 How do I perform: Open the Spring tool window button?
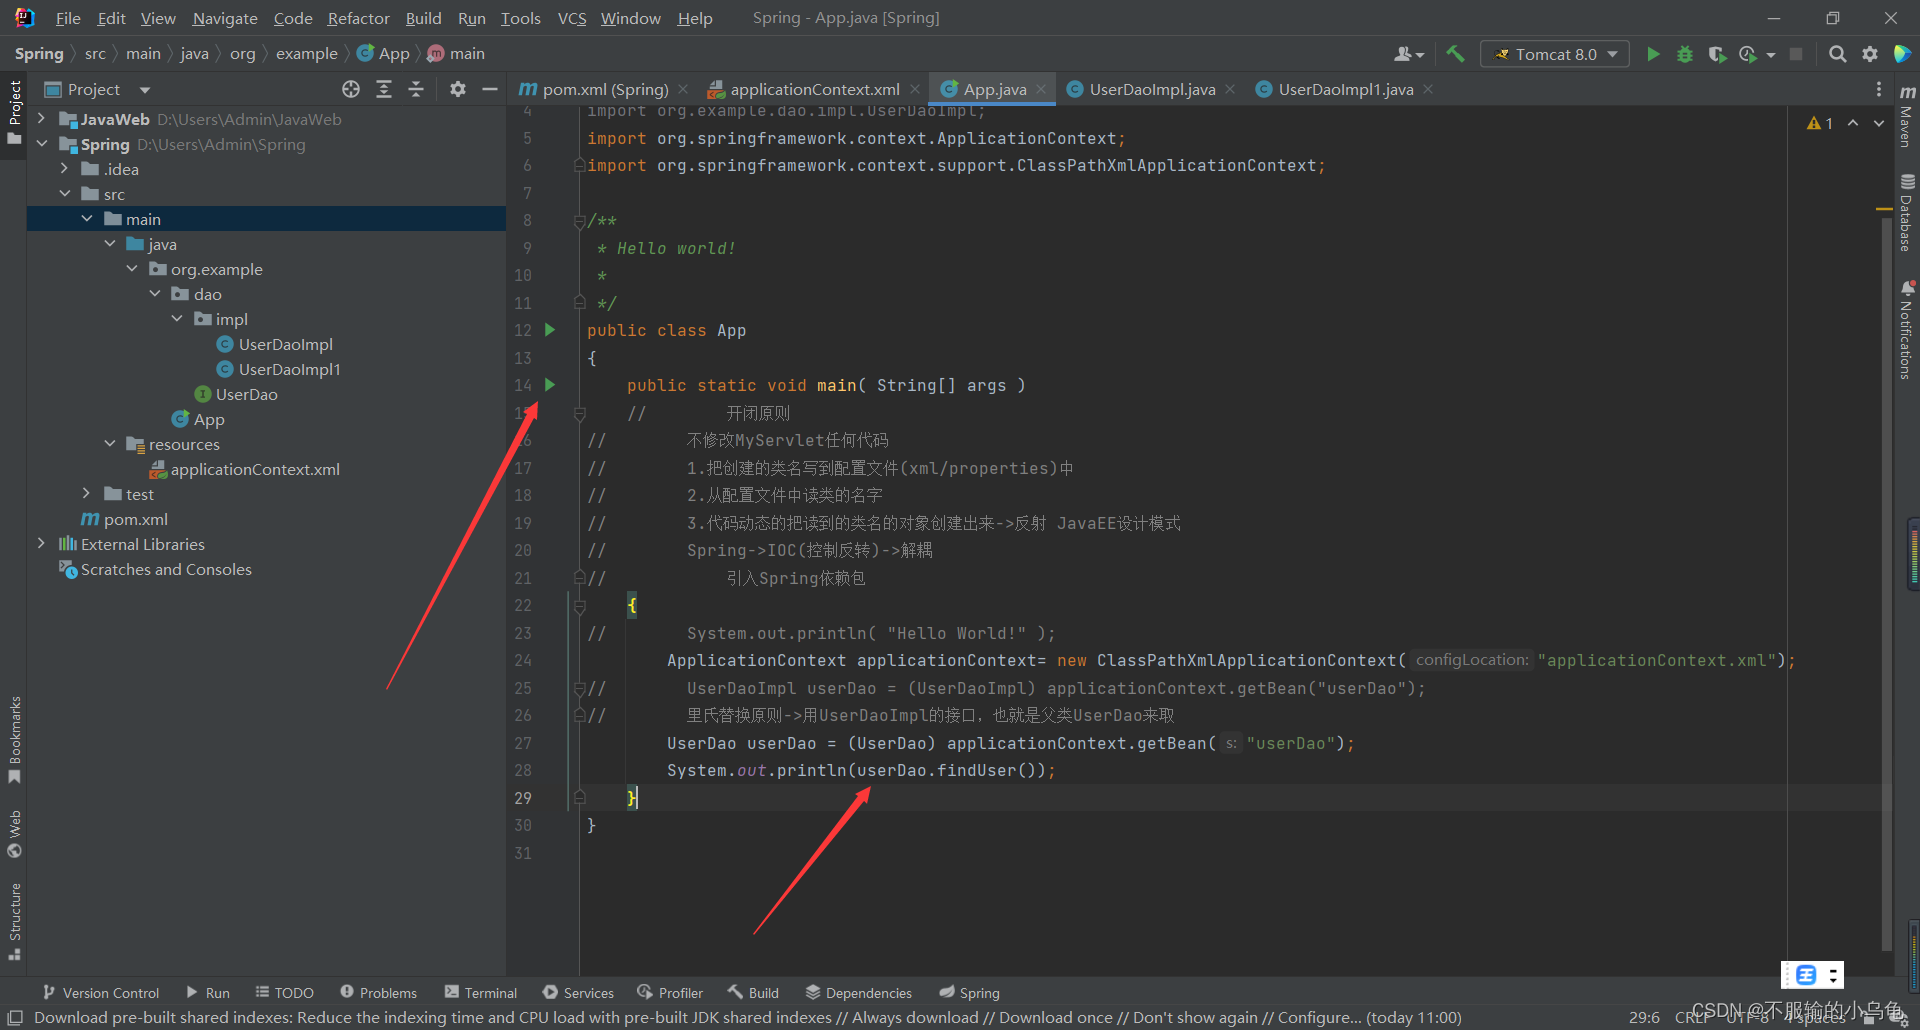(970, 993)
